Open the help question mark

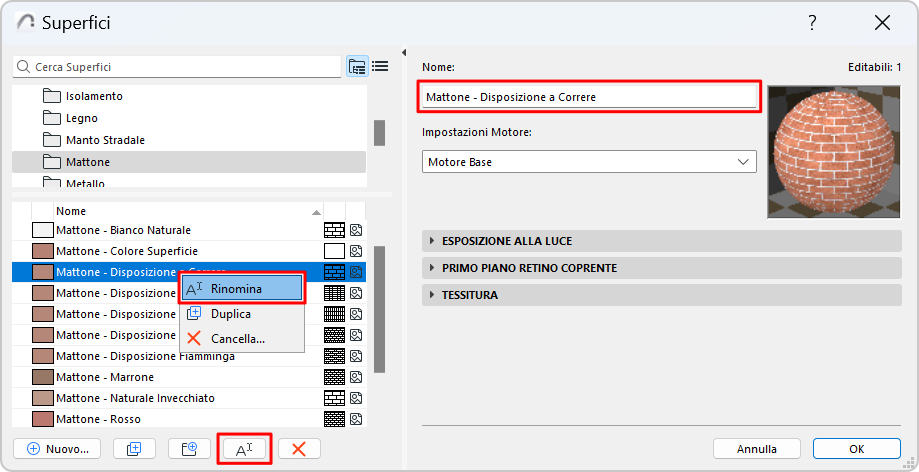point(812,23)
